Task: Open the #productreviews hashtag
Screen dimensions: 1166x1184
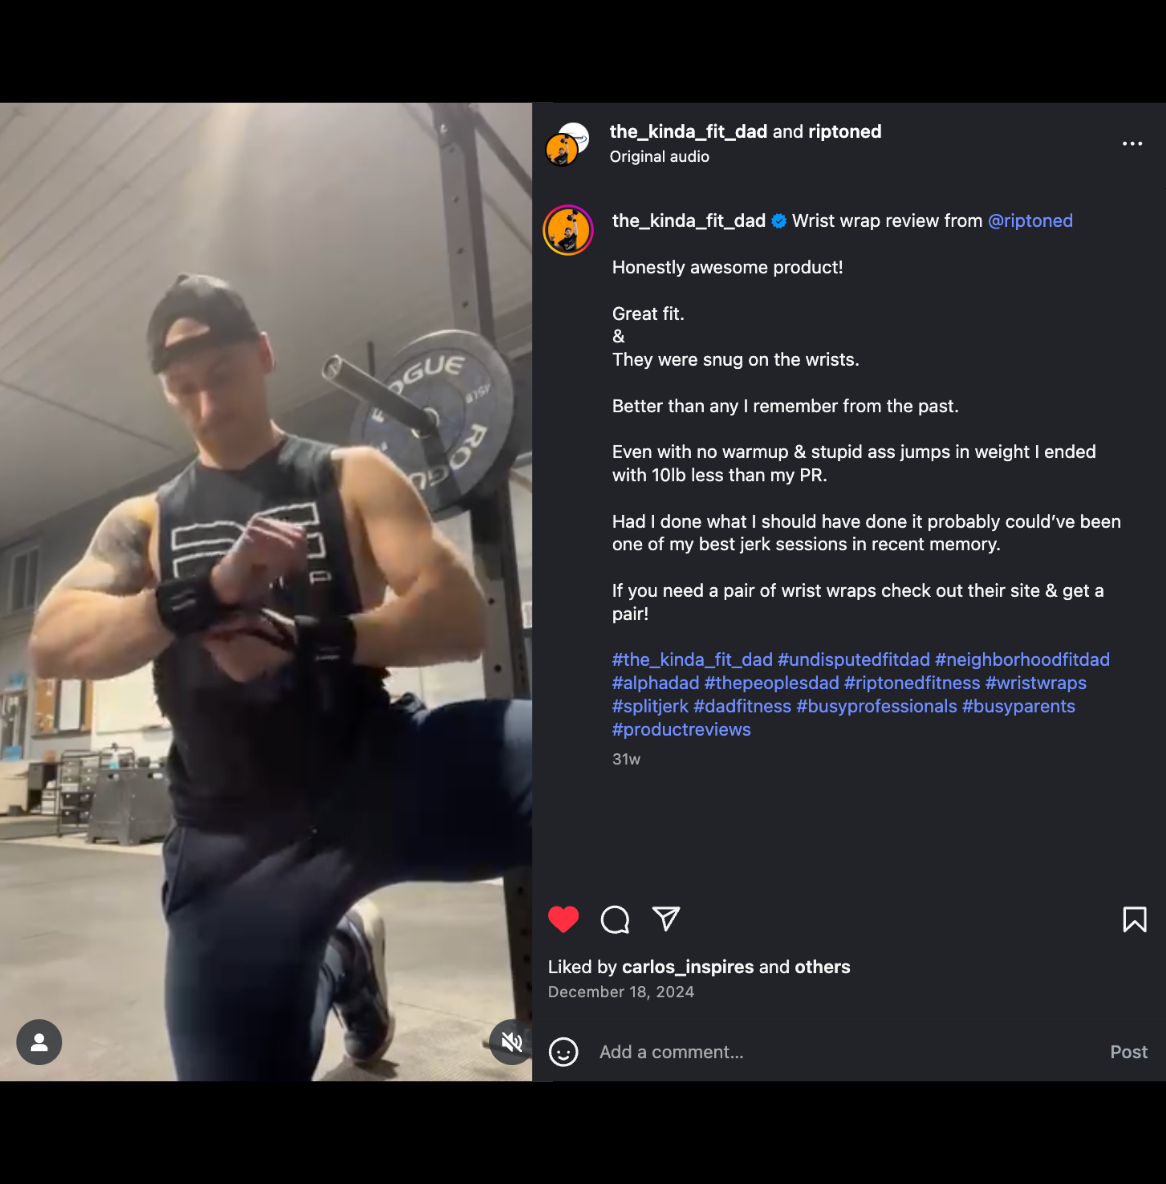Action: [681, 730]
